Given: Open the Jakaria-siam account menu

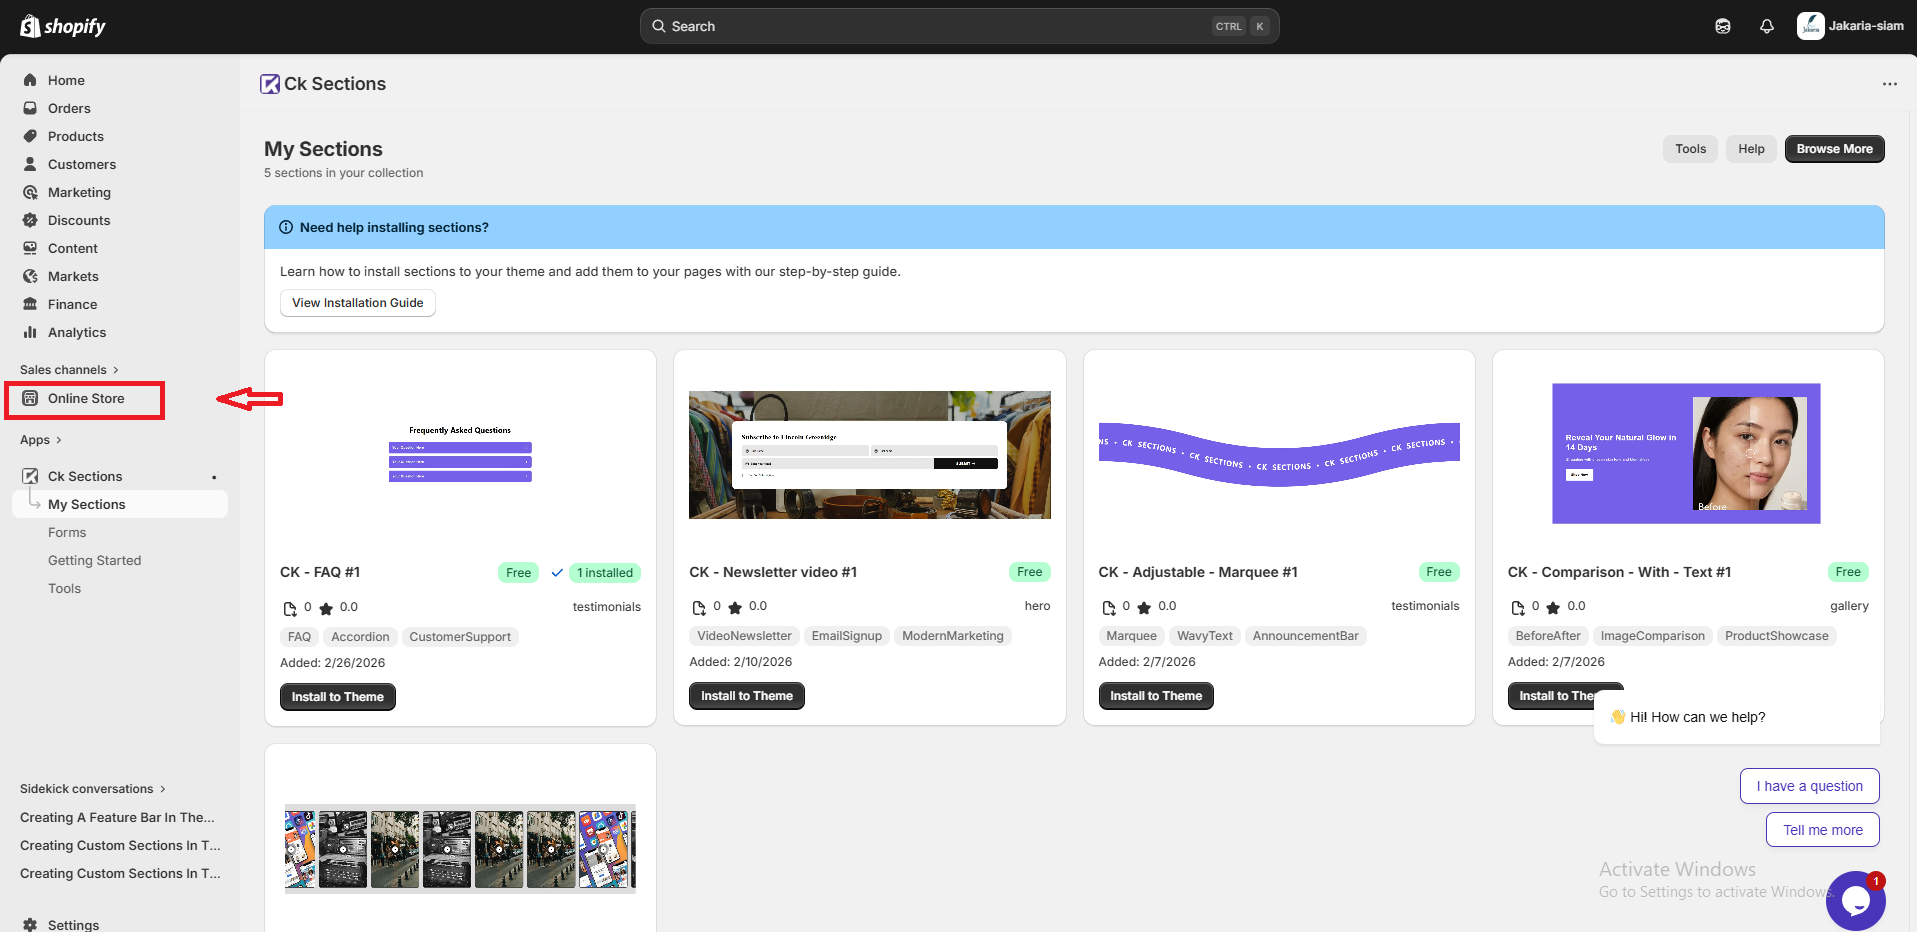Looking at the screenshot, I should 1850,26.
